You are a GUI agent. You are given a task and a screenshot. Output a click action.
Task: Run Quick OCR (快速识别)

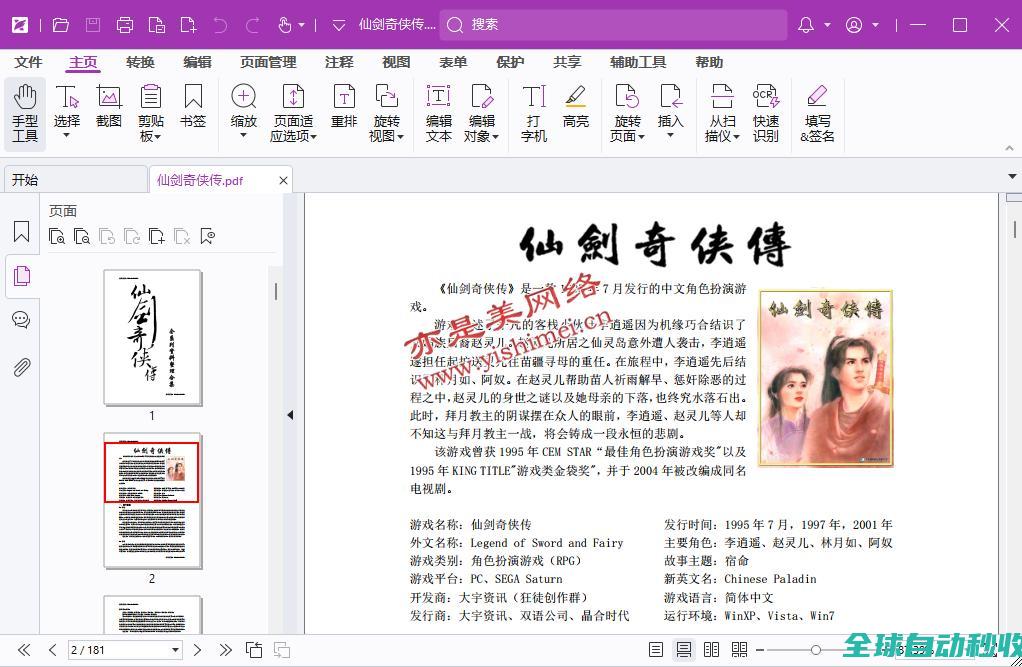point(766,112)
